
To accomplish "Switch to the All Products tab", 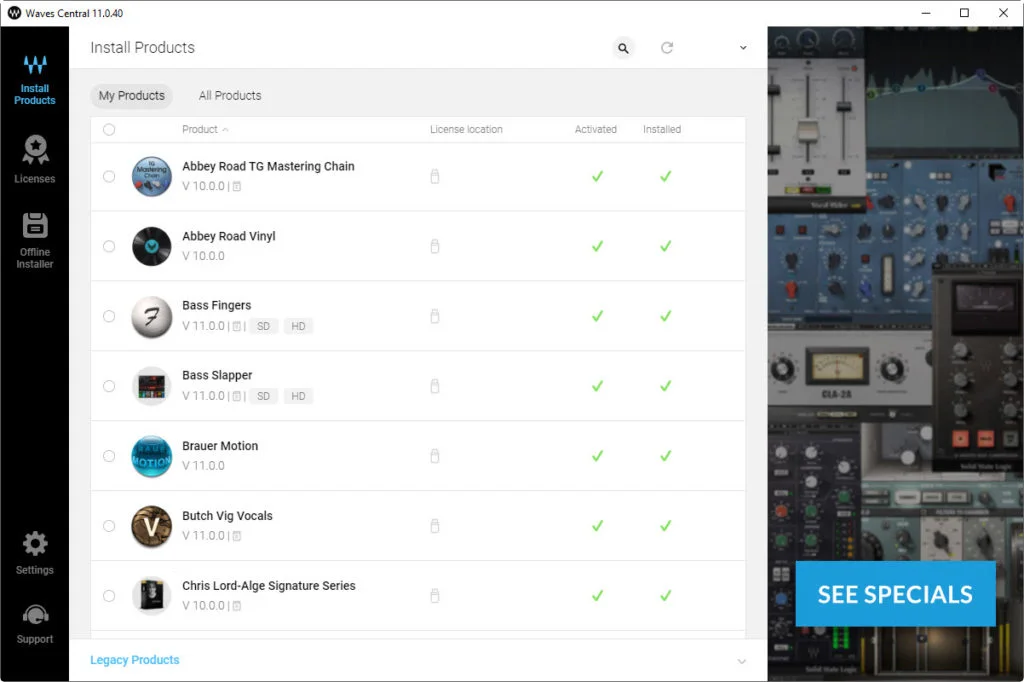I will pos(230,95).
